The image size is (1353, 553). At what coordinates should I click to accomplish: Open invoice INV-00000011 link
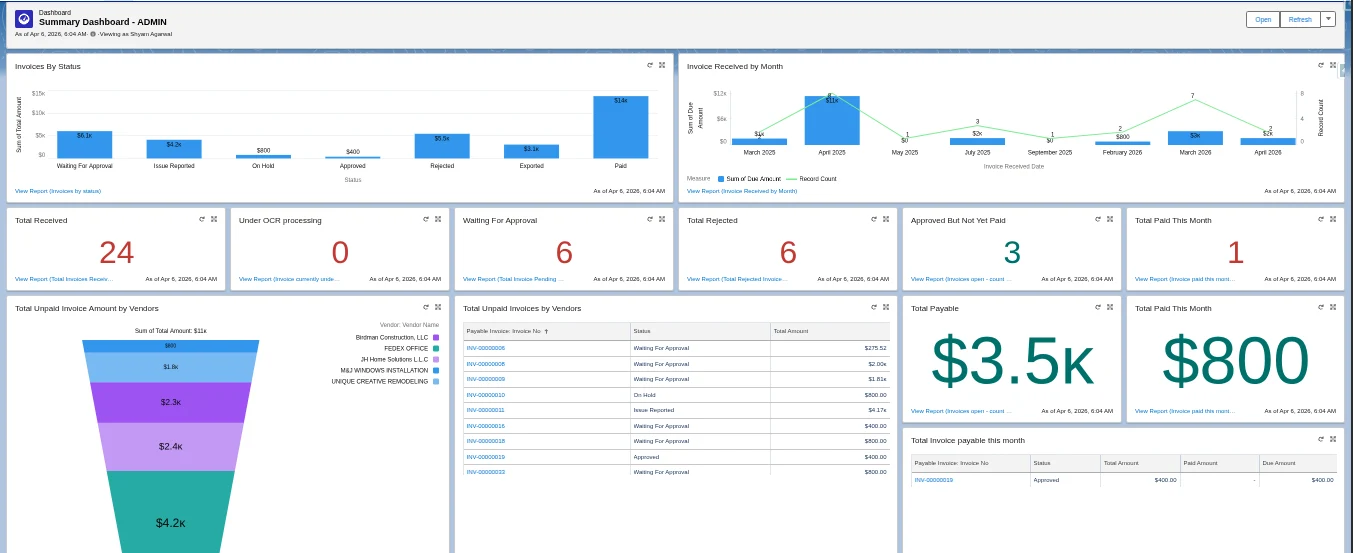[x=486, y=410]
